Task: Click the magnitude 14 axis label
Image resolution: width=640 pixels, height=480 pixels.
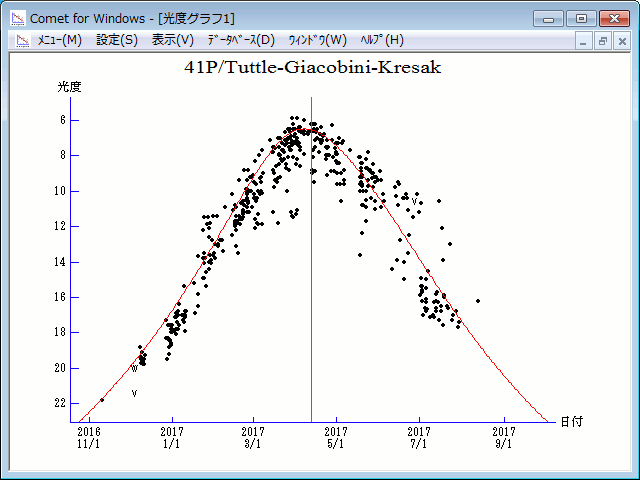Action: [60, 262]
